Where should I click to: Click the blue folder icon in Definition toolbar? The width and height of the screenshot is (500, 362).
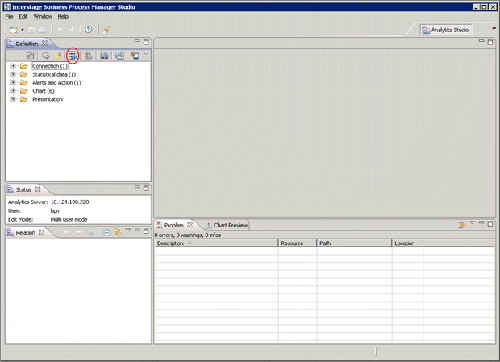[x=120, y=56]
